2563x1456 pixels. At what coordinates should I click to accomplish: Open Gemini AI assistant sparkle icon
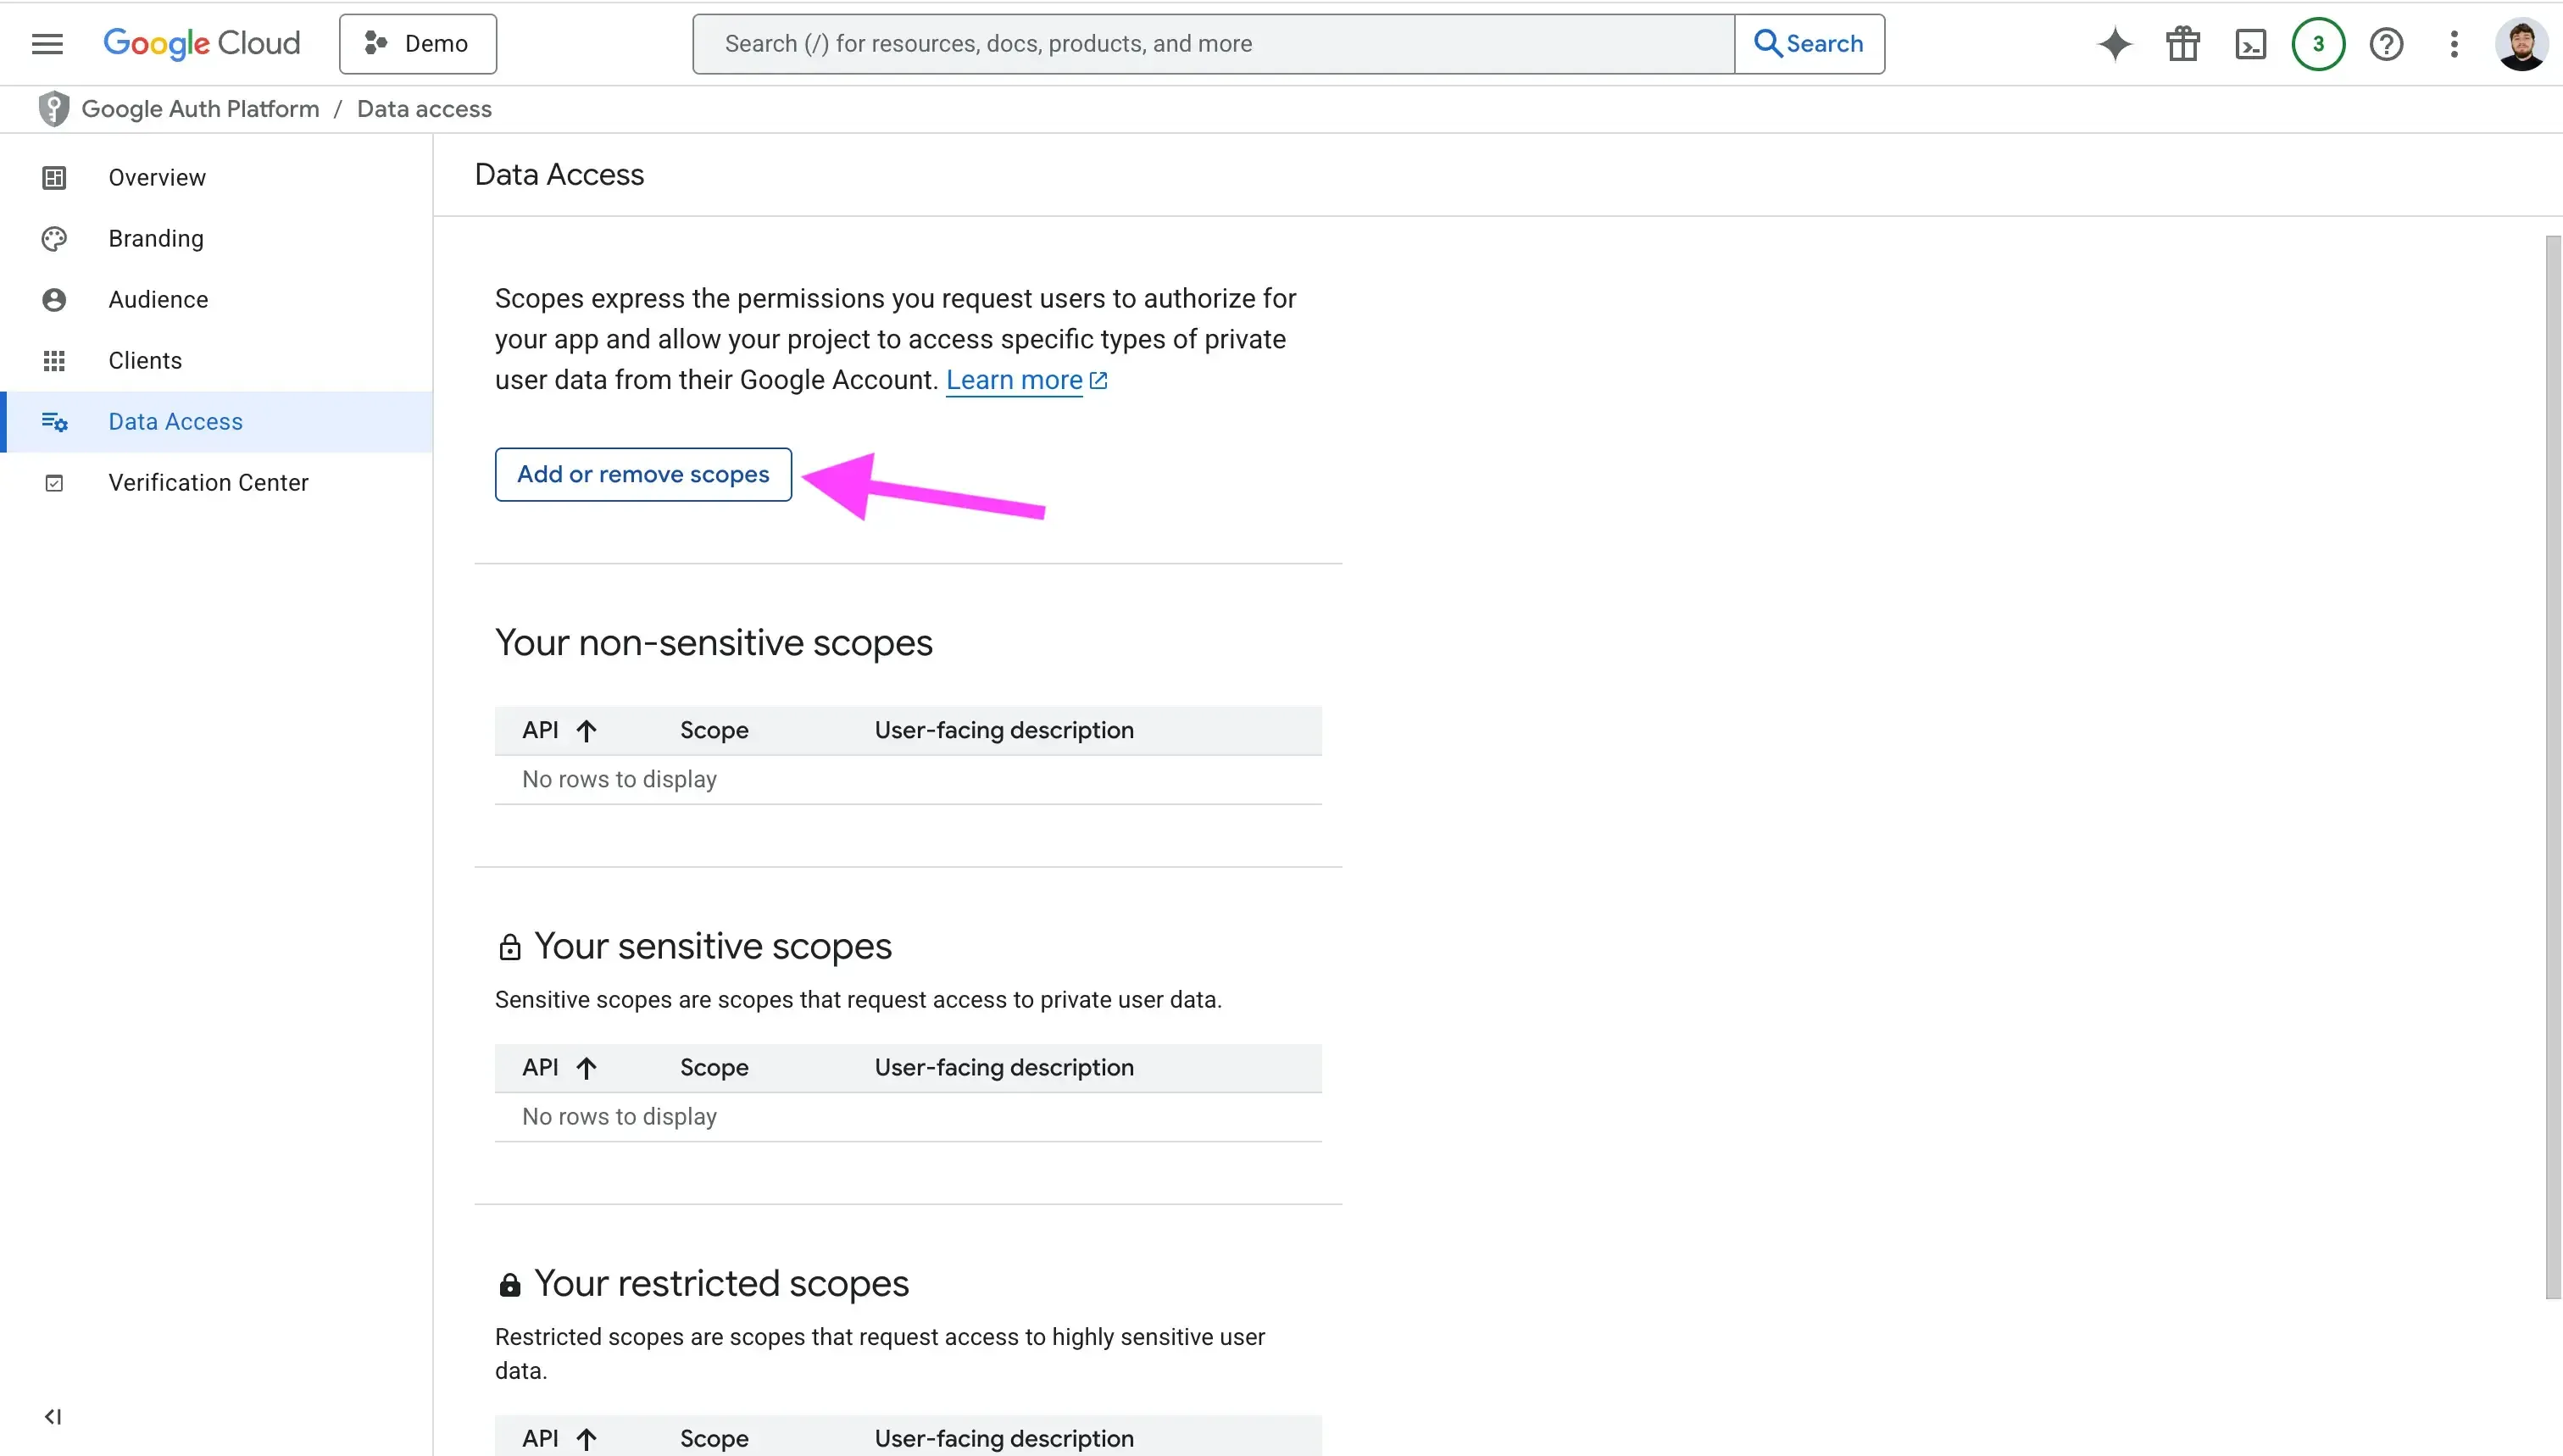click(x=2114, y=44)
